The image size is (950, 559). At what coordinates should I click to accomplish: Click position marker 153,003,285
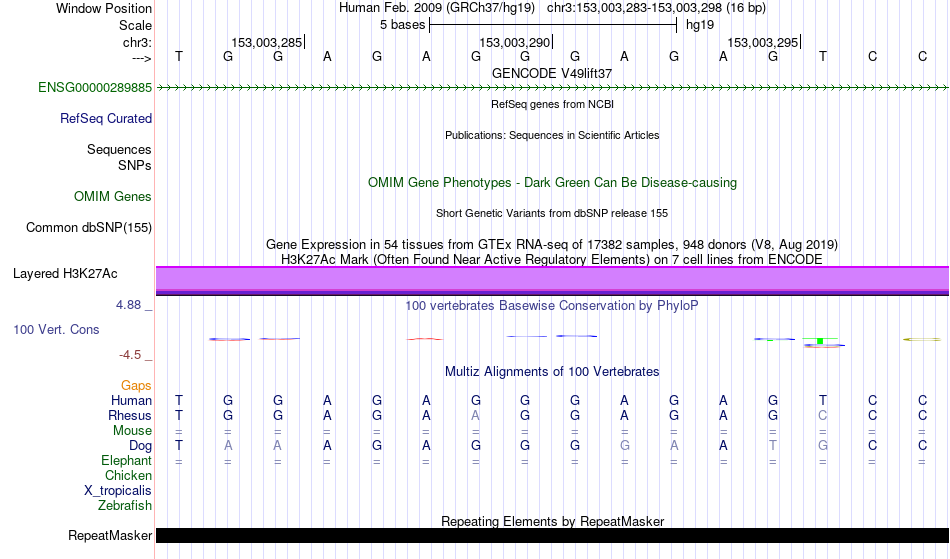[267, 42]
